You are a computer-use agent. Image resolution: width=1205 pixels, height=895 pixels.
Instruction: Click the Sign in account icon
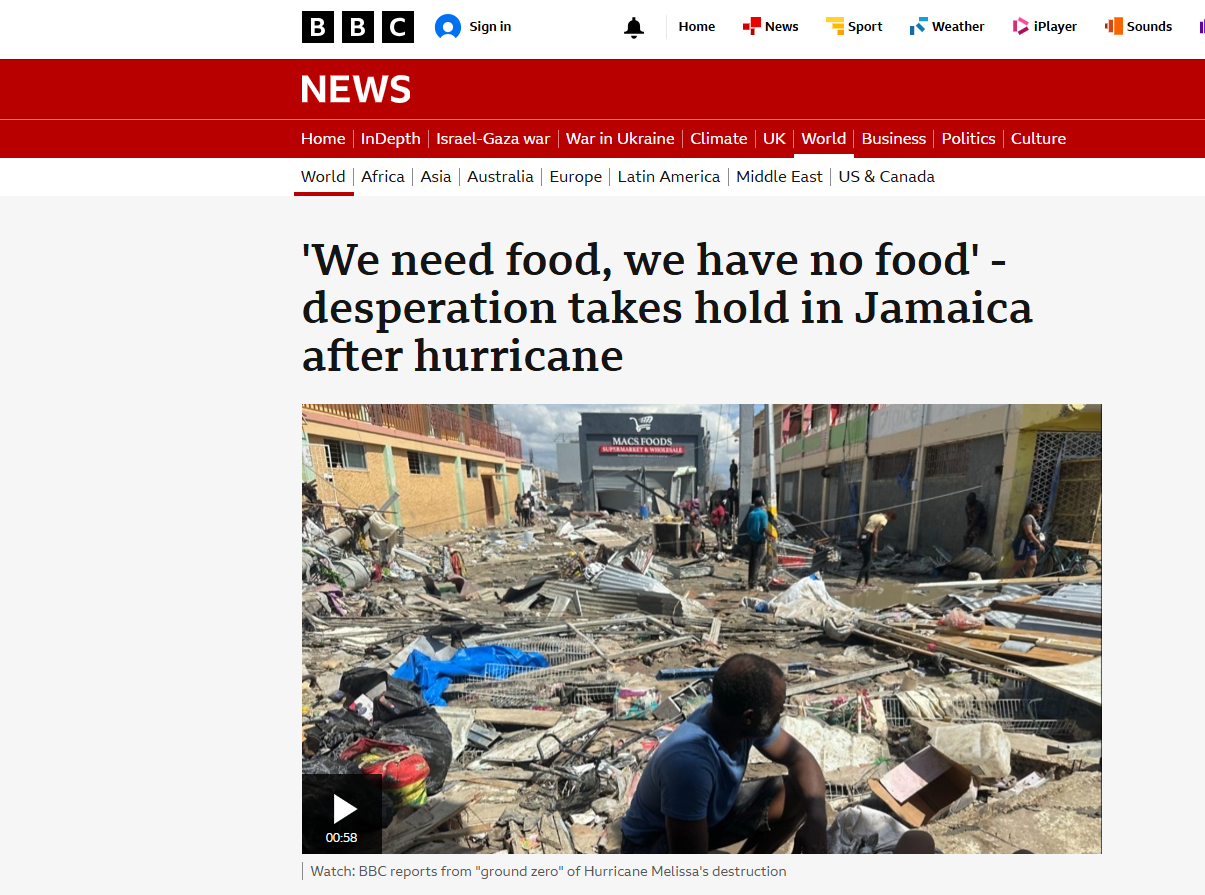(448, 27)
